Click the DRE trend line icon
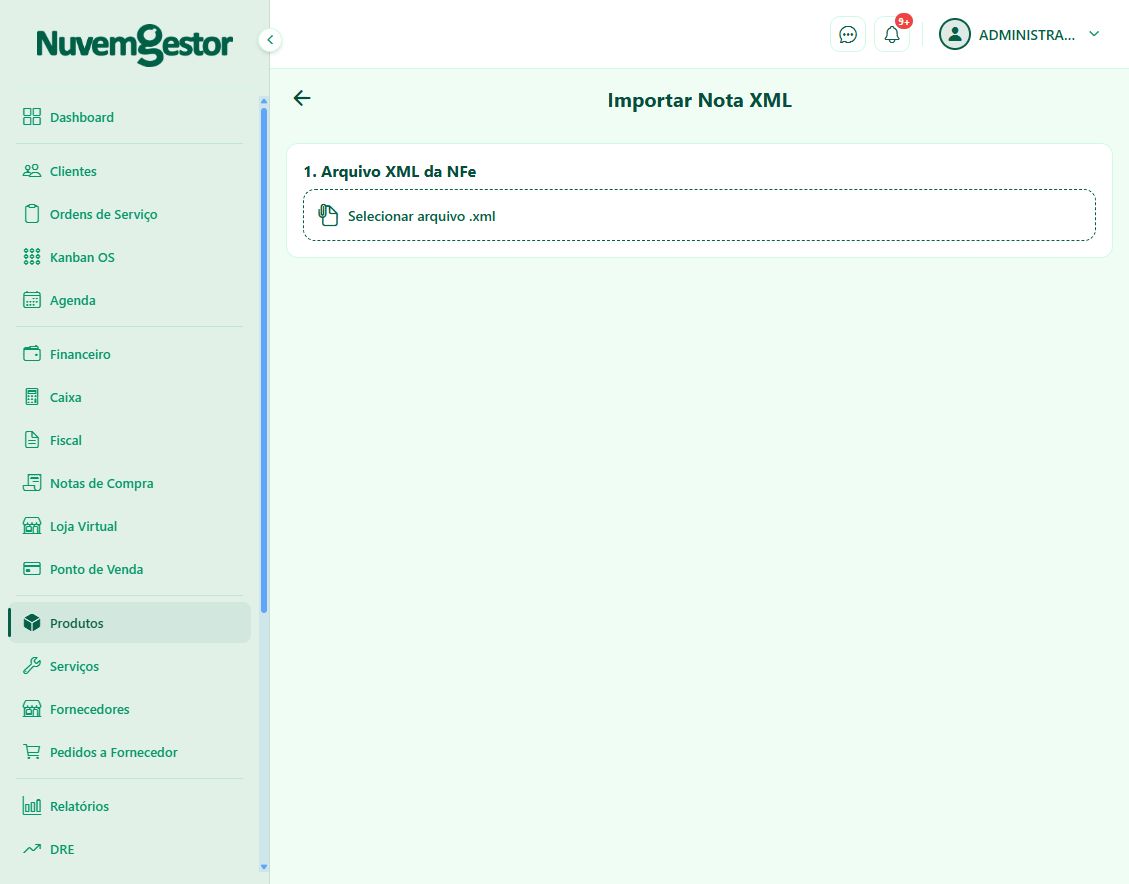Screen dimensions: 1129x884 [x=32, y=849]
